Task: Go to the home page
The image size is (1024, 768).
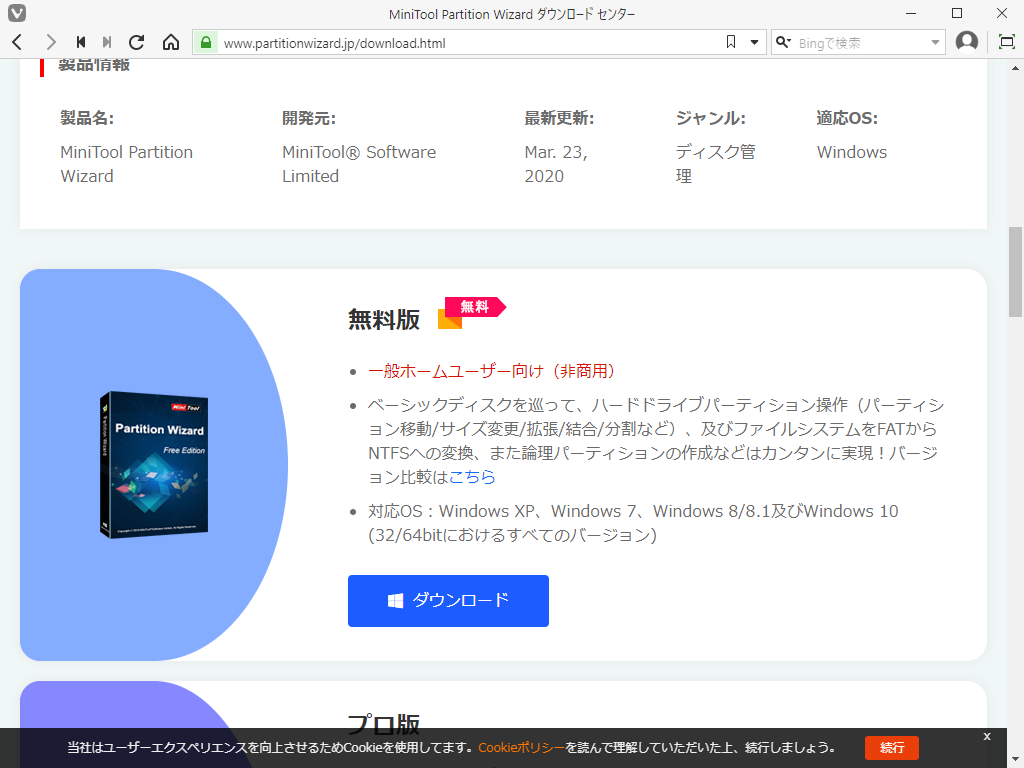Action: click(x=171, y=42)
